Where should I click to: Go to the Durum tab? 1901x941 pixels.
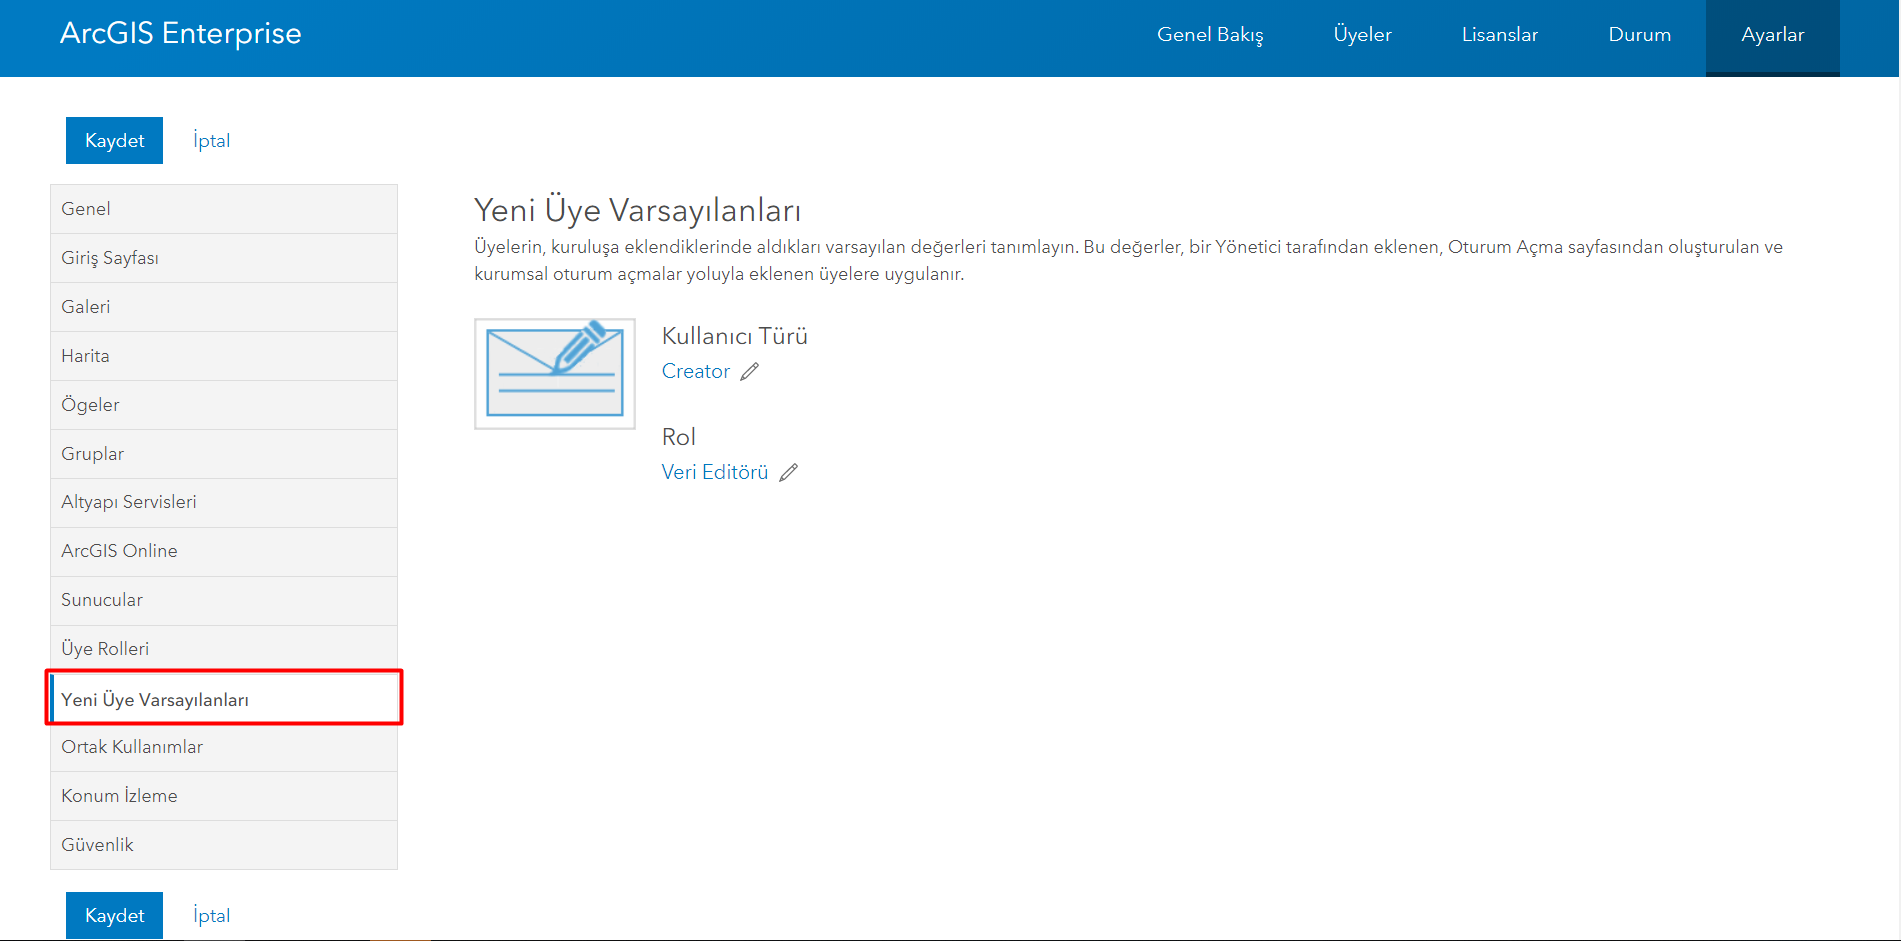[x=1639, y=35]
